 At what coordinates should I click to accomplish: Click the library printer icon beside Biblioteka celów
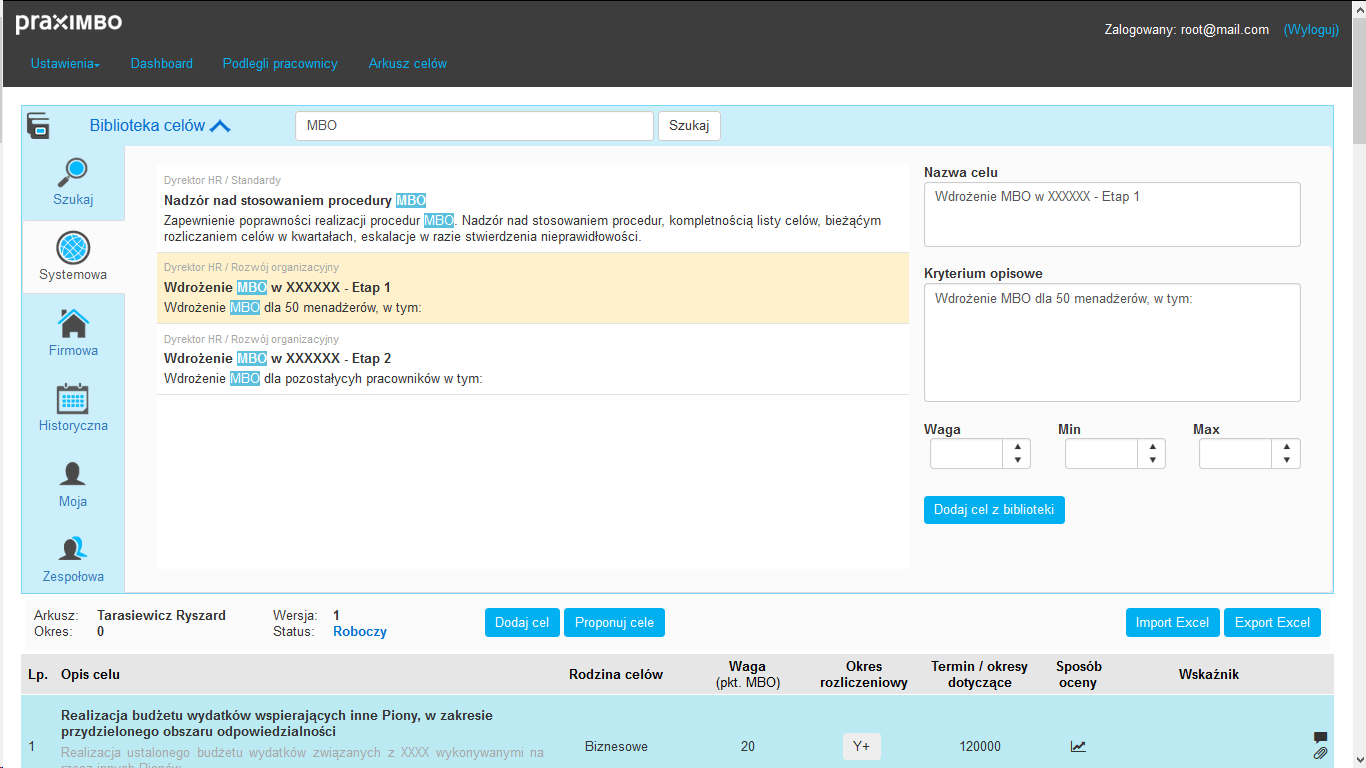tap(38, 125)
